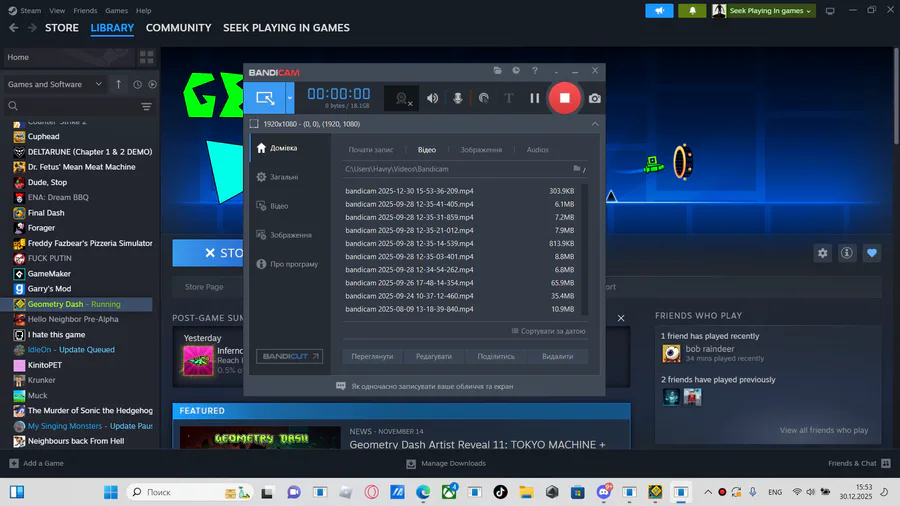The image size is (900, 506).
Task: Dismiss the post-game summary with X
Action: click(x=620, y=318)
